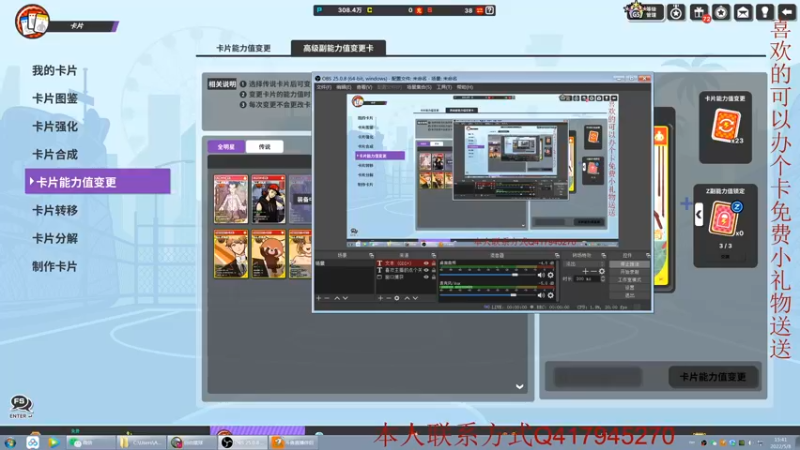Select the Z副能力值锁定 card item icon
The height and width of the screenshot is (450, 800).
(x=725, y=218)
